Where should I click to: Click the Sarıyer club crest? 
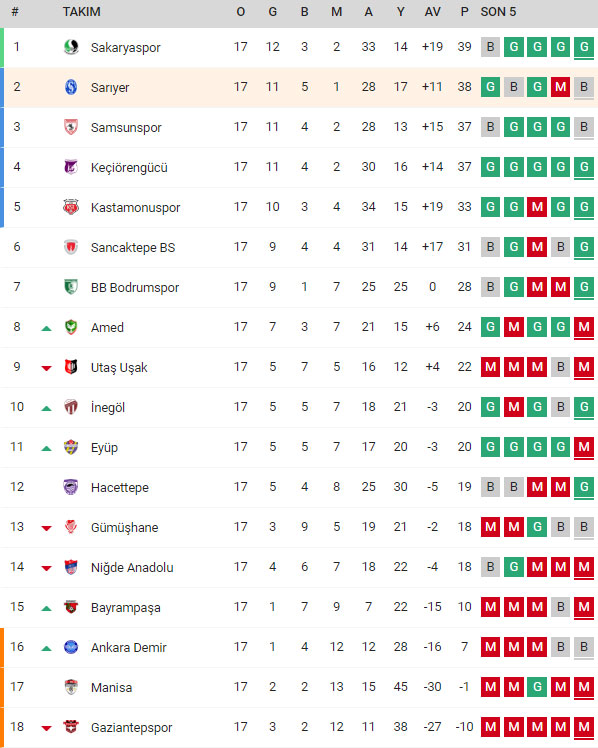[71, 87]
